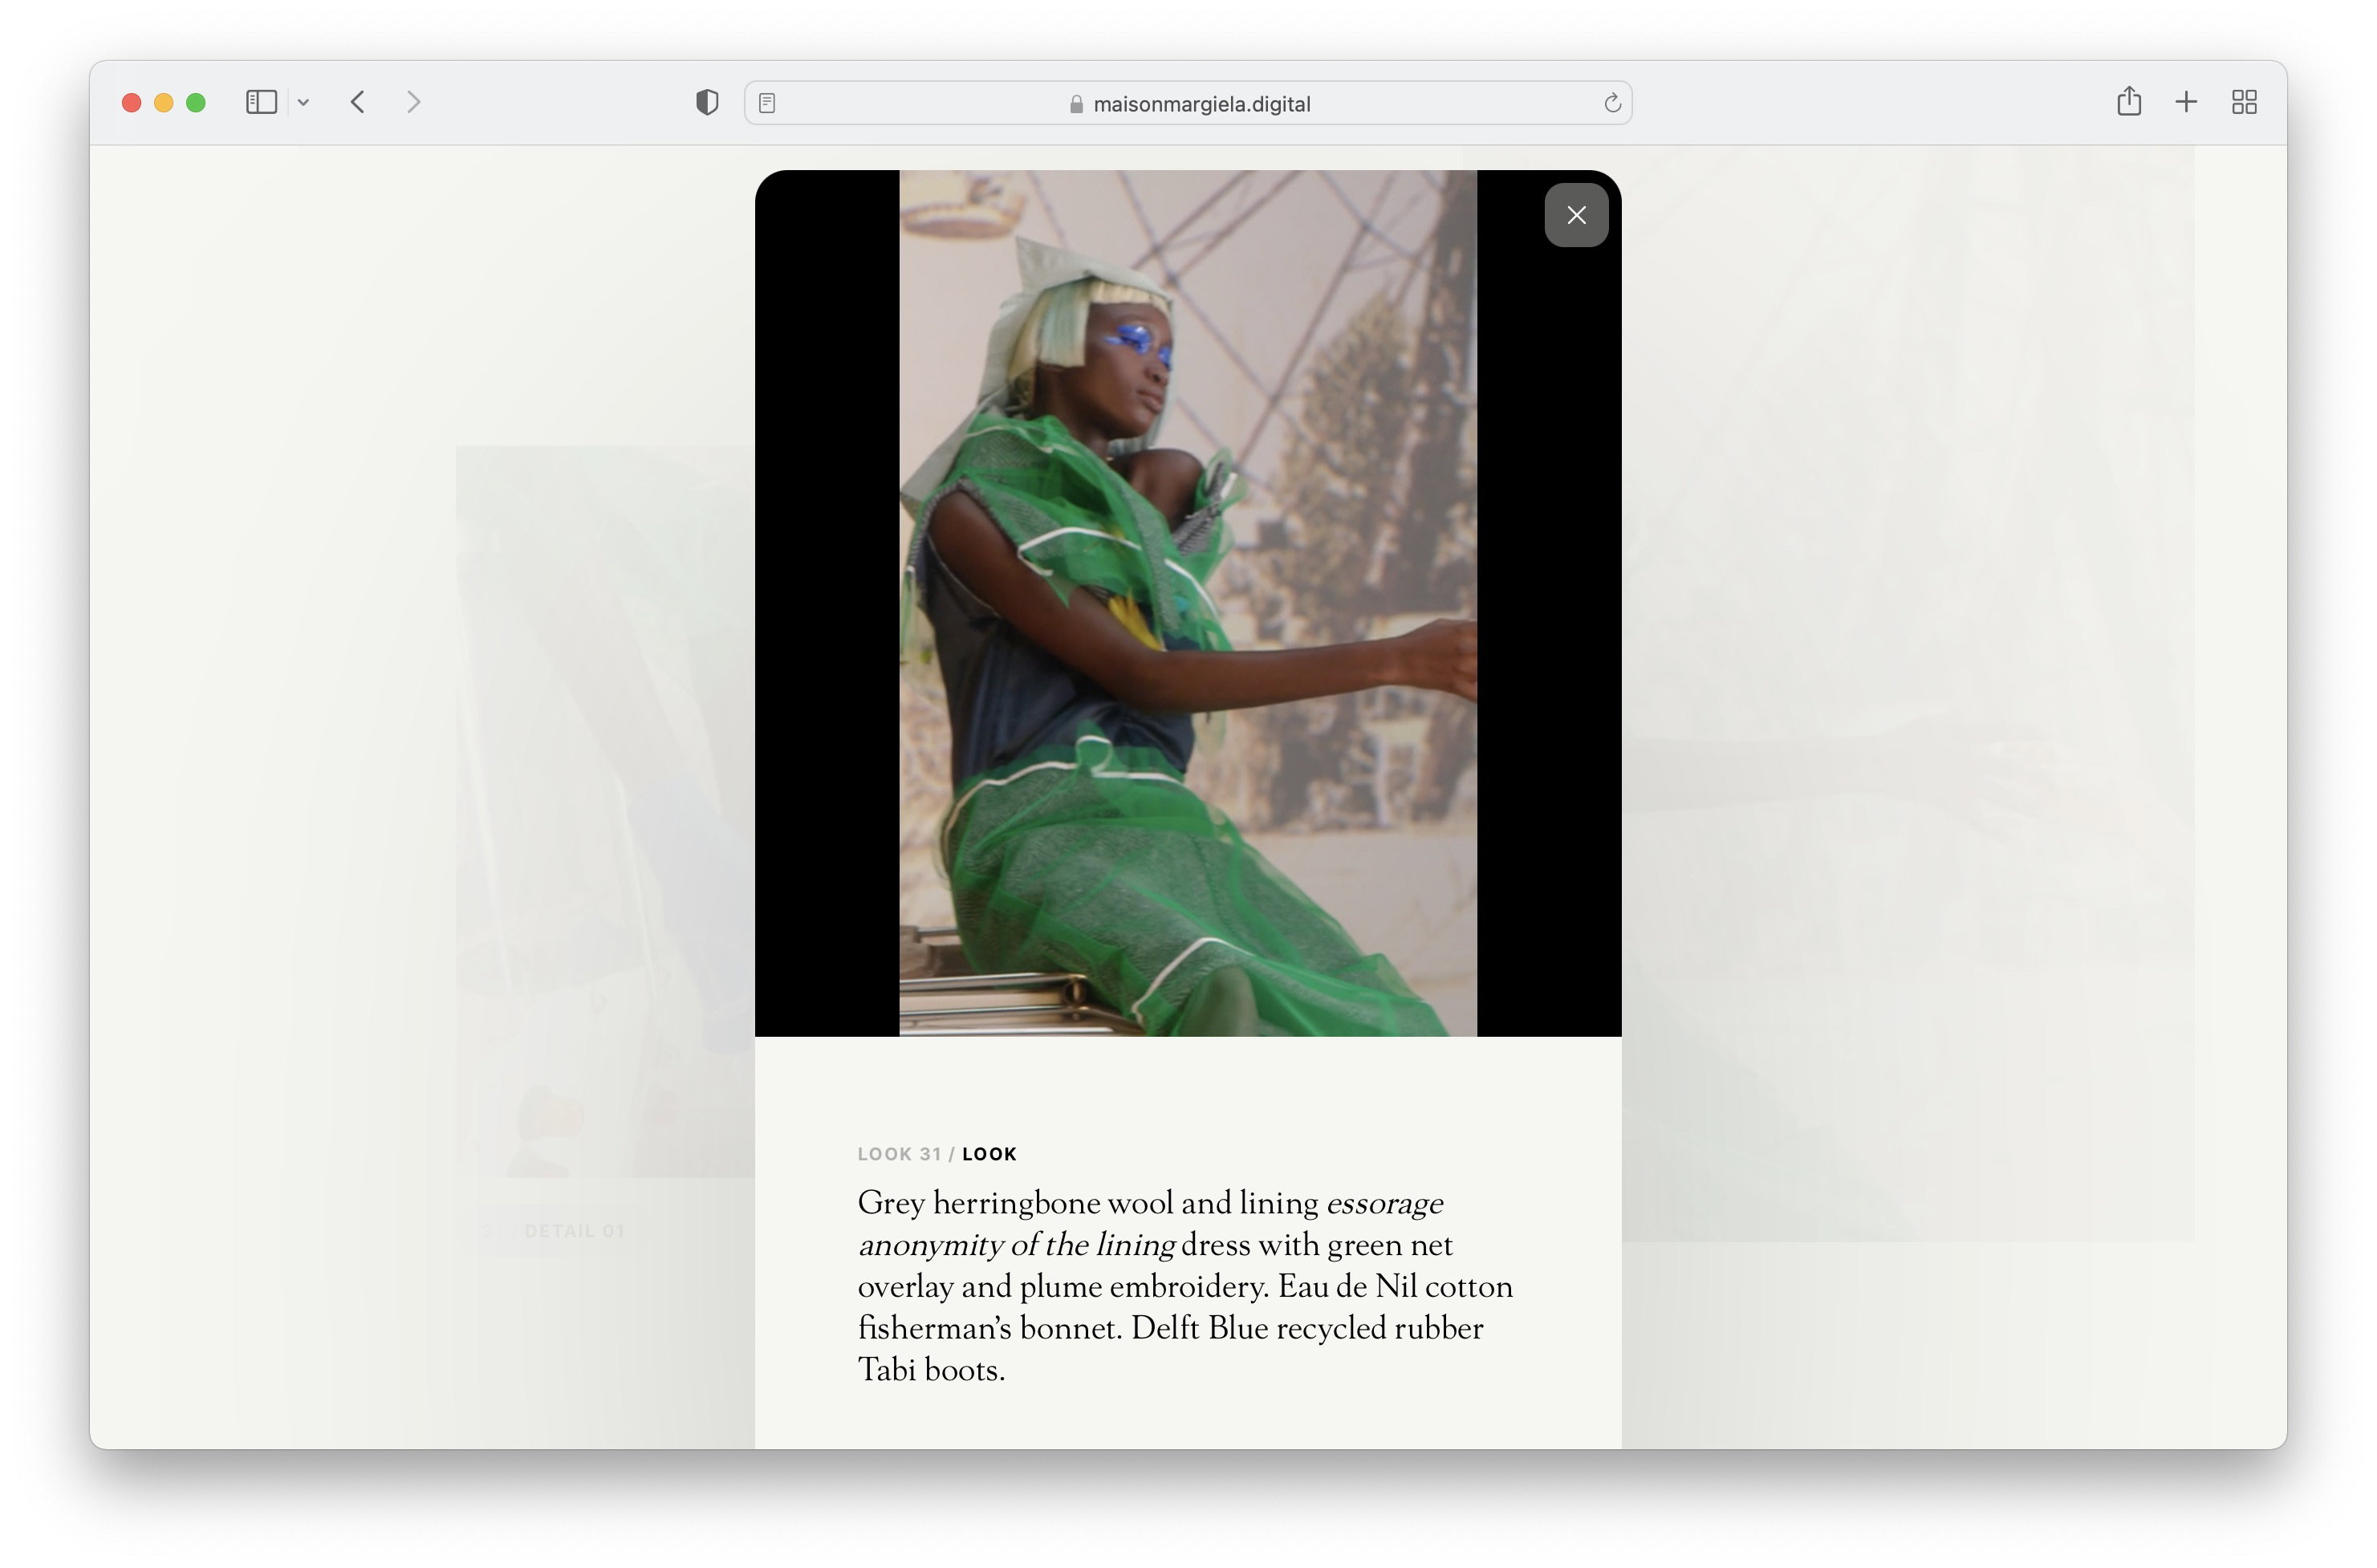Open the tab group dropdown arrow
Image resolution: width=2377 pixels, height=1568 pixels.
(x=303, y=102)
